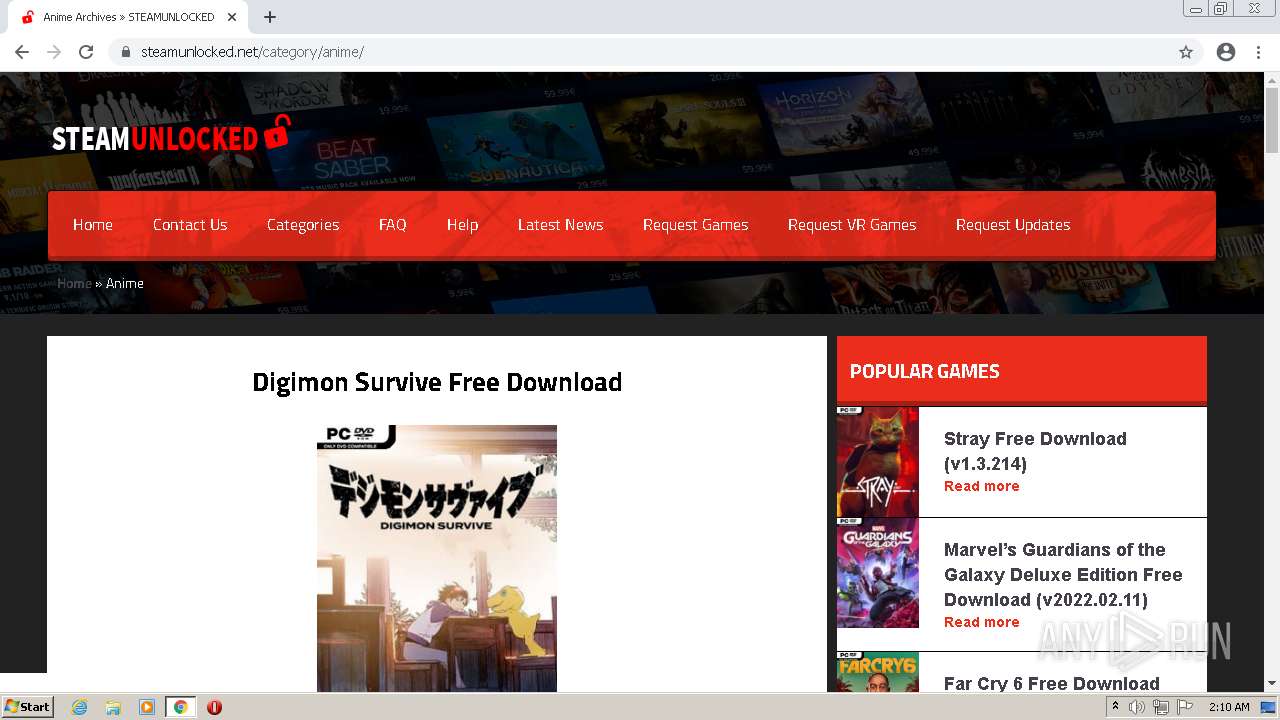1280x720 pixels.
Task: Open Stray Free Download (v1.3.214) link
Action: click(1035, 451)
